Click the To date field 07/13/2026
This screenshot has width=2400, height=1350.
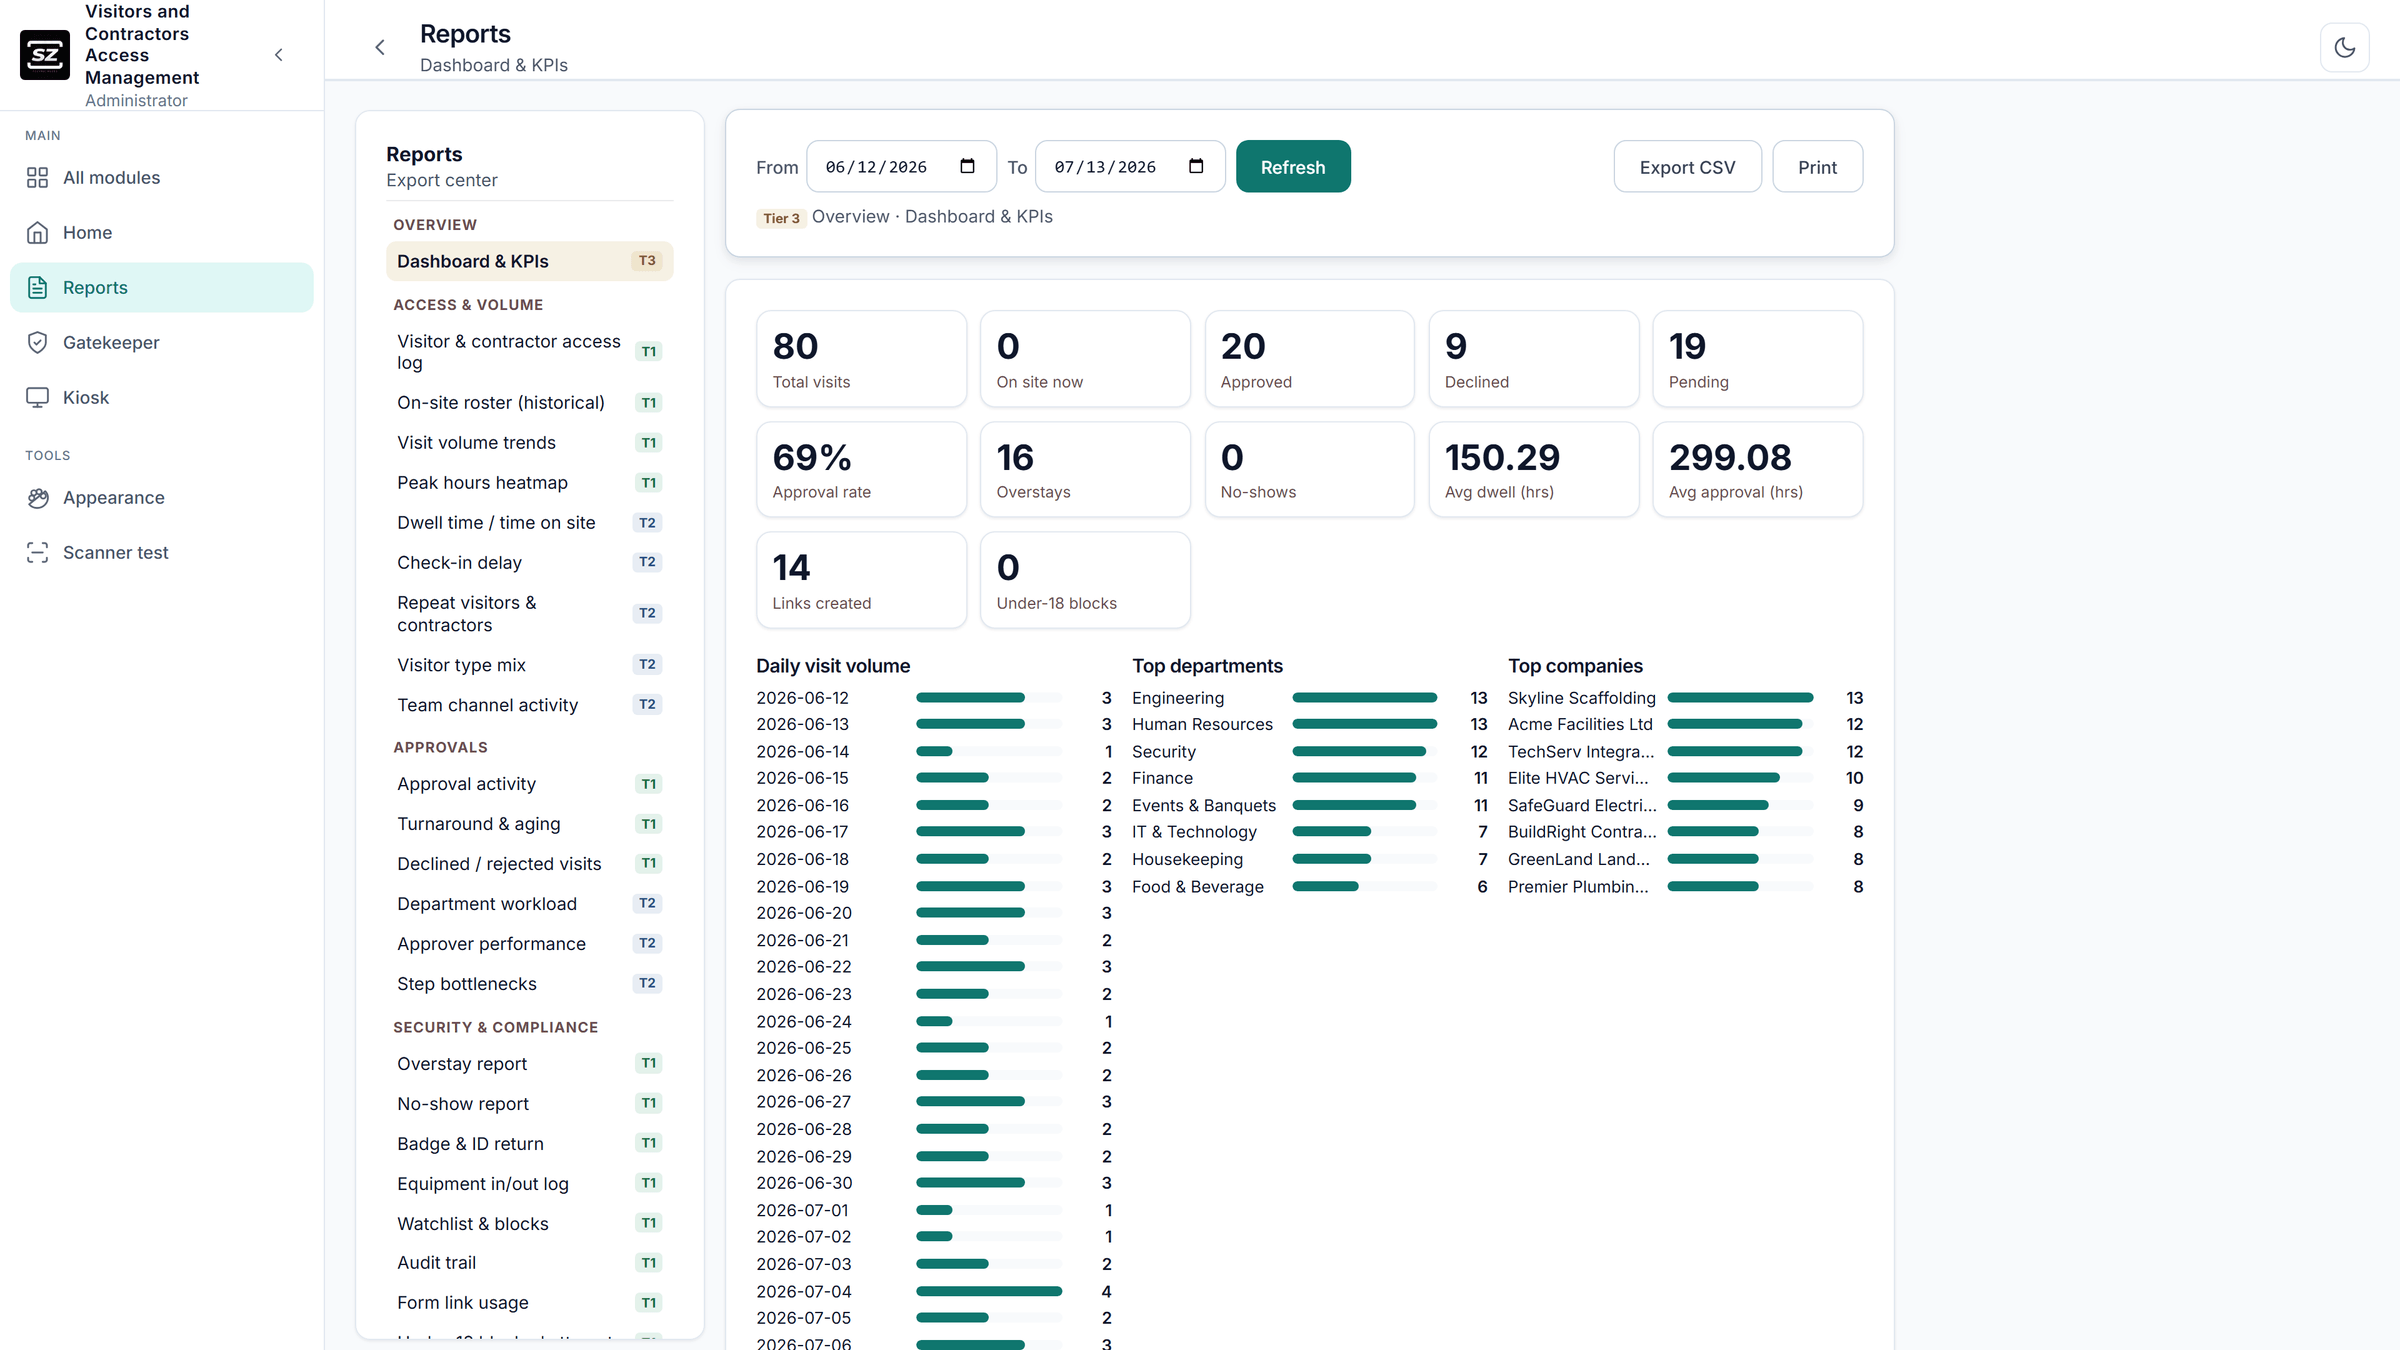tap(1130, 166)
